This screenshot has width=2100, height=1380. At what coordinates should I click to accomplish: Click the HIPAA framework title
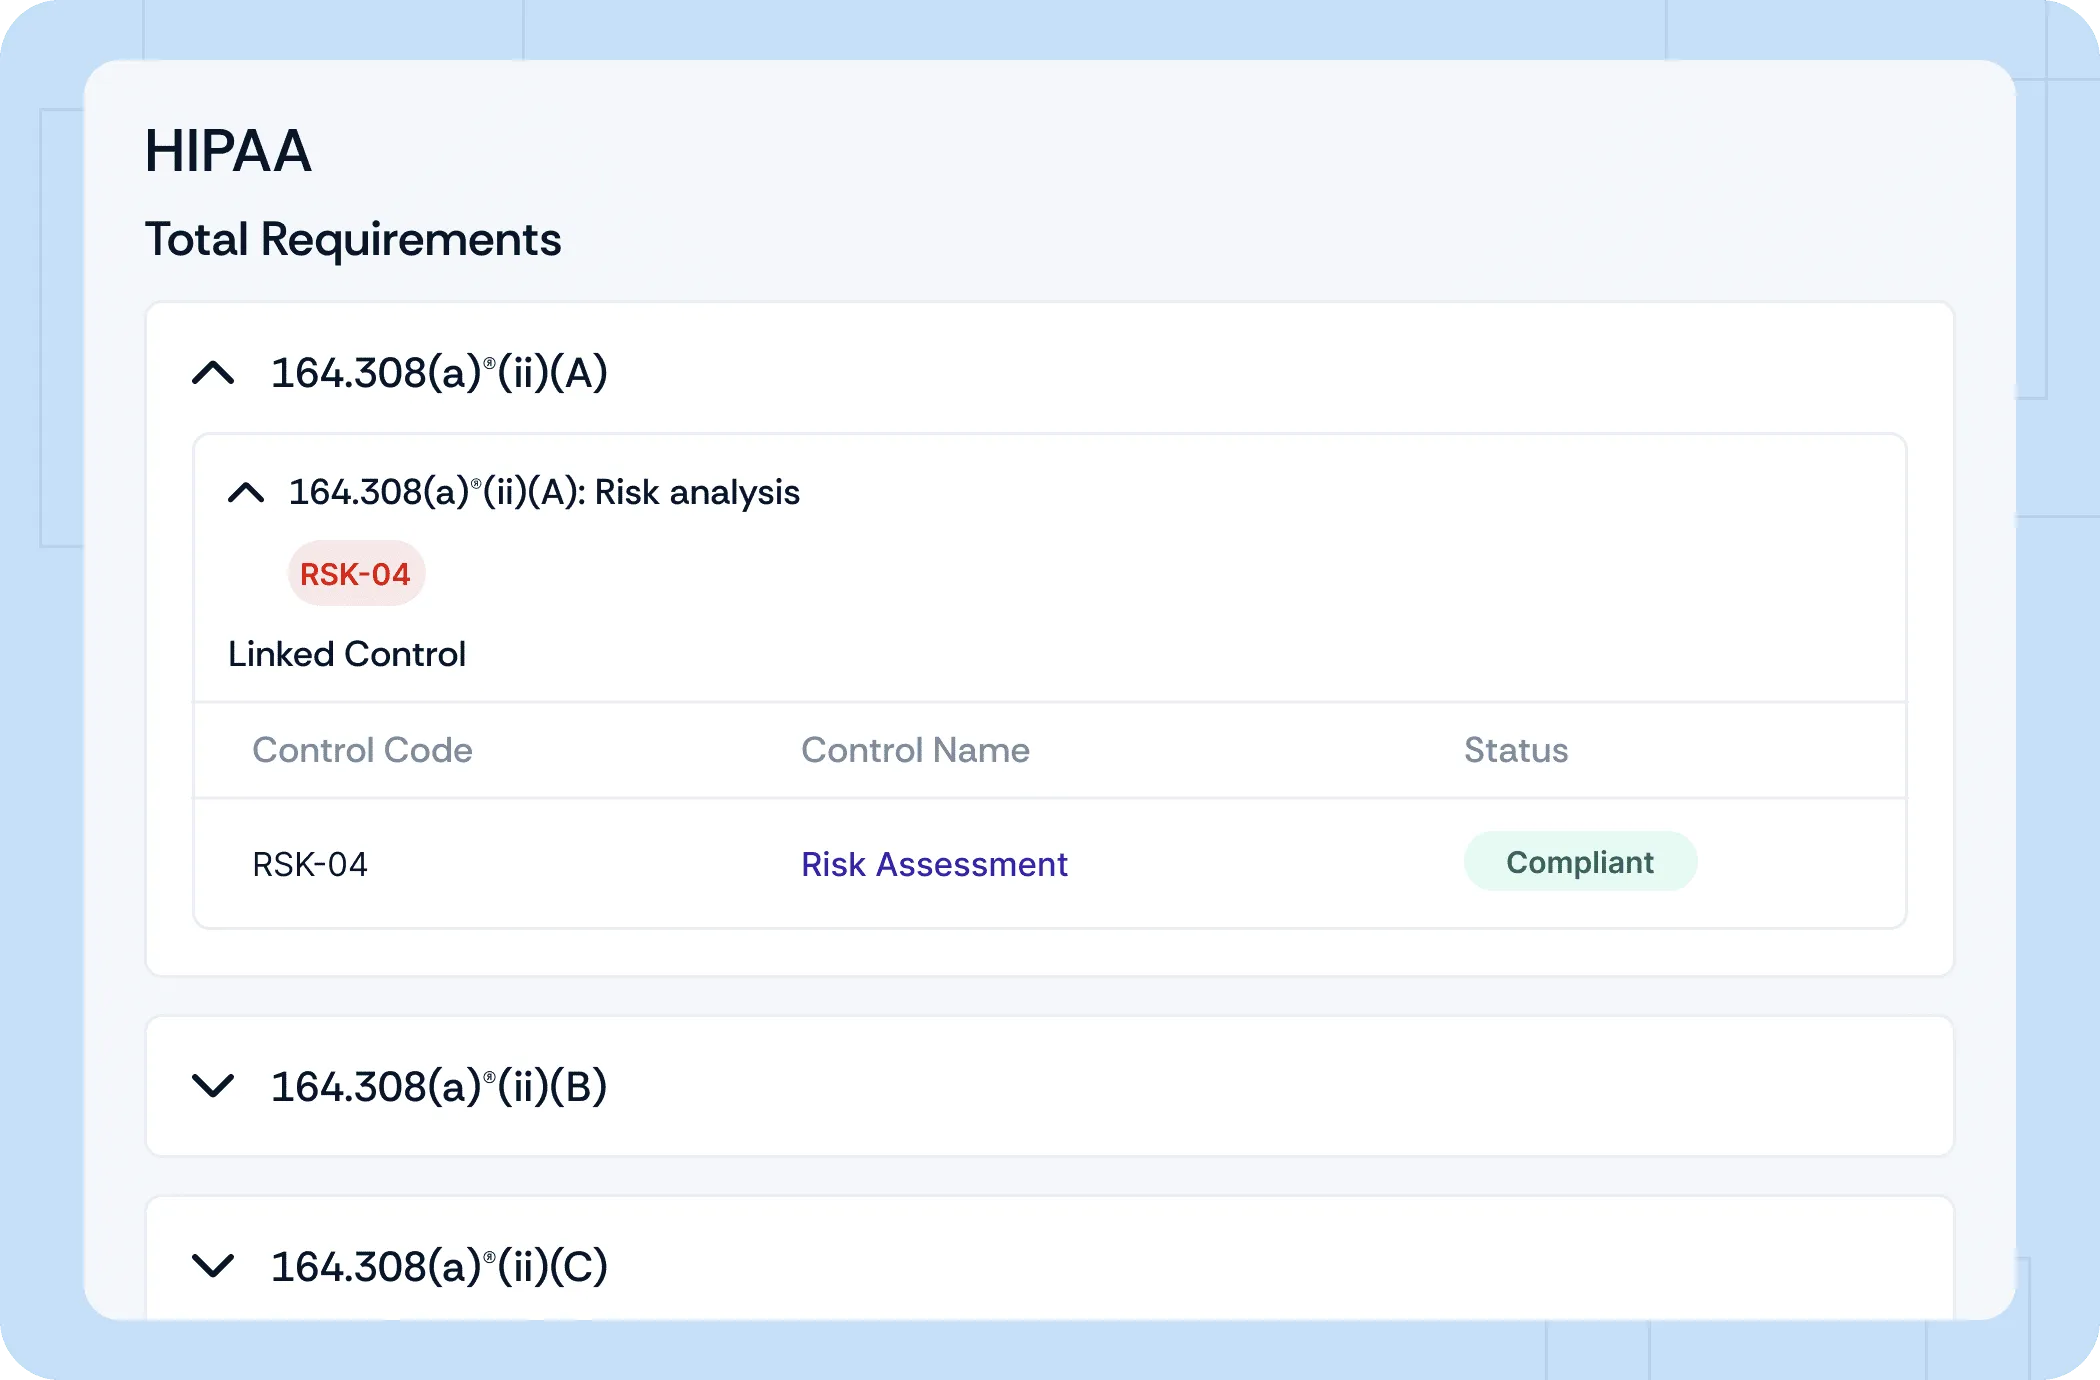click(228, 151)
